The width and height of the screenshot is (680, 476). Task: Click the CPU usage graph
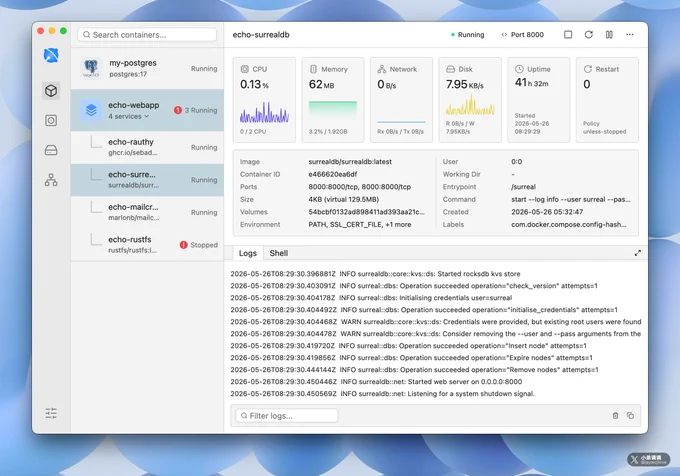pyautogui.click(x=265, y=113)
